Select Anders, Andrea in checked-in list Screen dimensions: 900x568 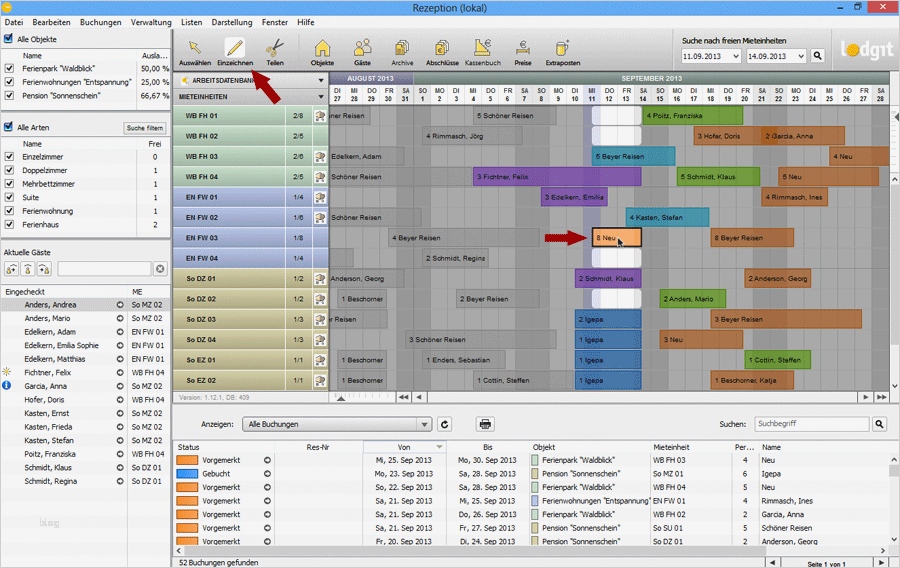[85, 305]
